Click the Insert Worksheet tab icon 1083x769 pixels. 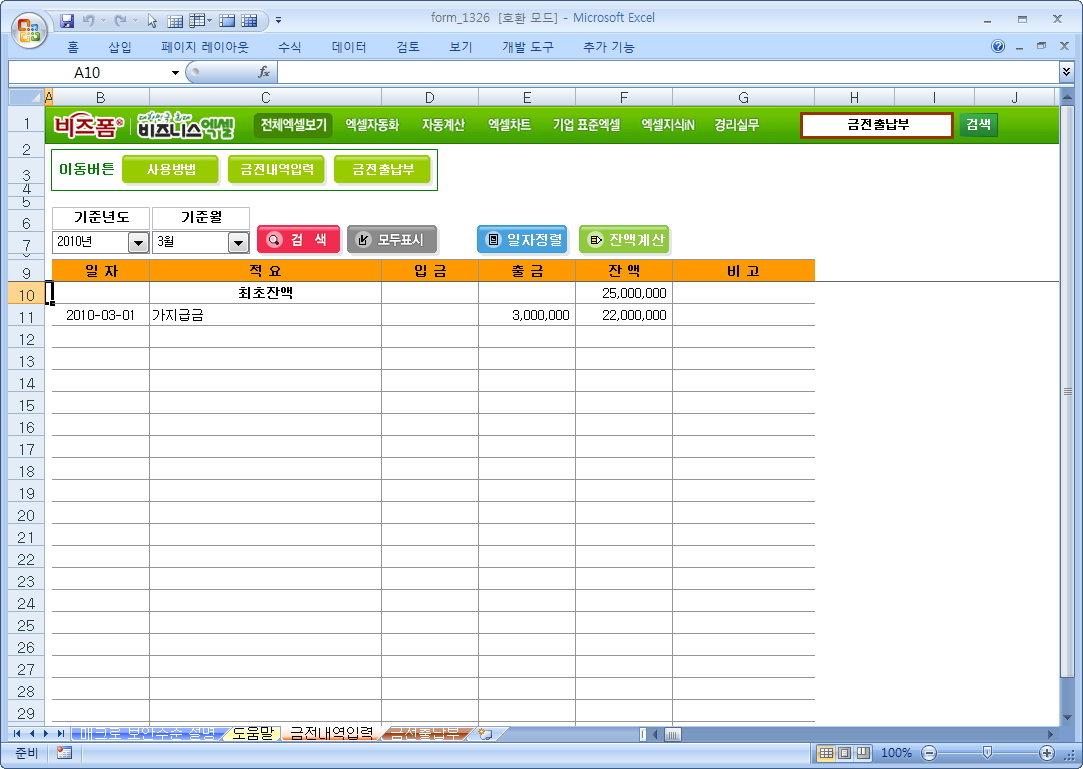point(485,734)
